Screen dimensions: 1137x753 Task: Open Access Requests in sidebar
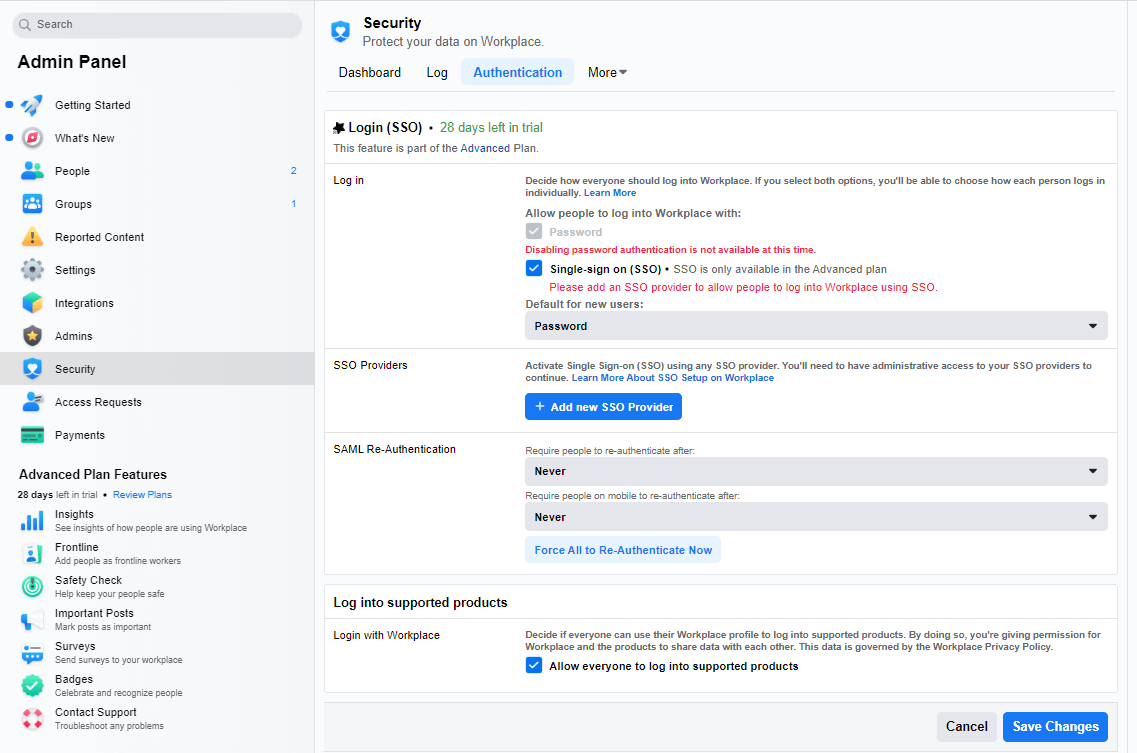(x=157, y=402)
